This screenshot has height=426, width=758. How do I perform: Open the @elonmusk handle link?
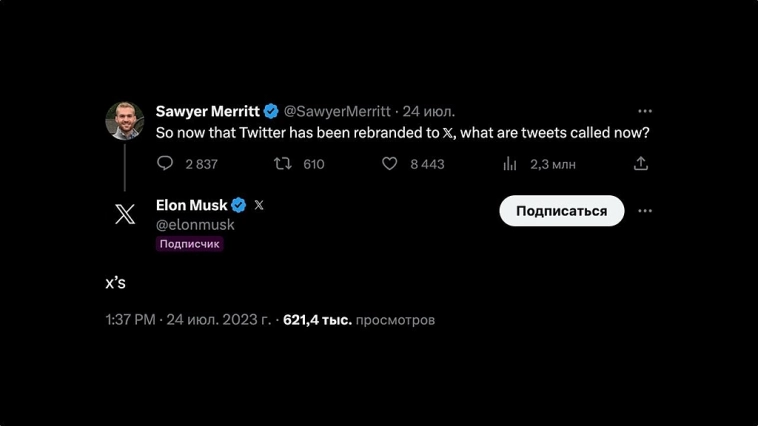click(195, 225)
